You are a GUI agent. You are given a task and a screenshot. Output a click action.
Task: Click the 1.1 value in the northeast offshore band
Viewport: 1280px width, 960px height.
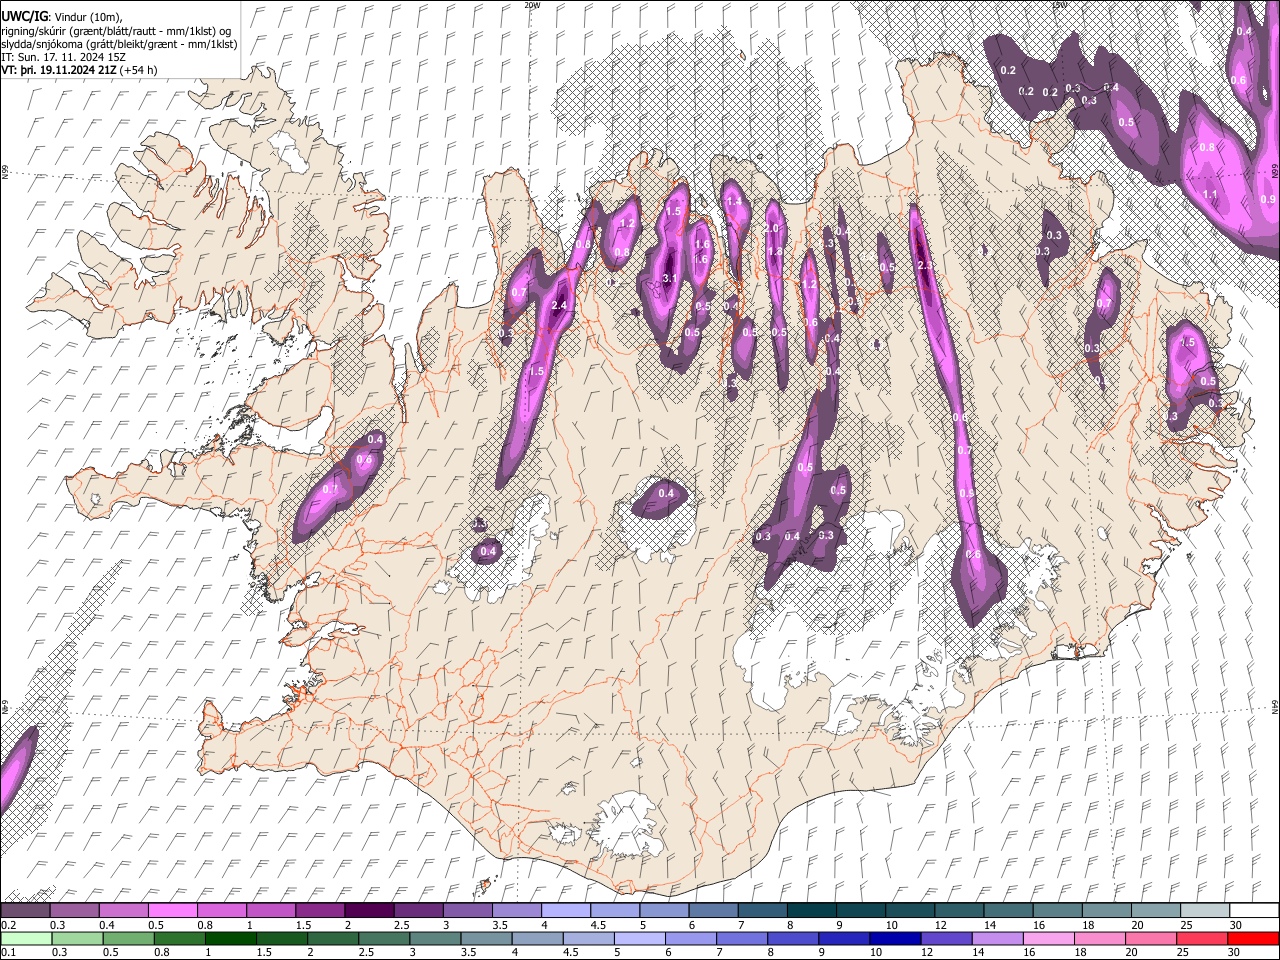[1209, 194]
